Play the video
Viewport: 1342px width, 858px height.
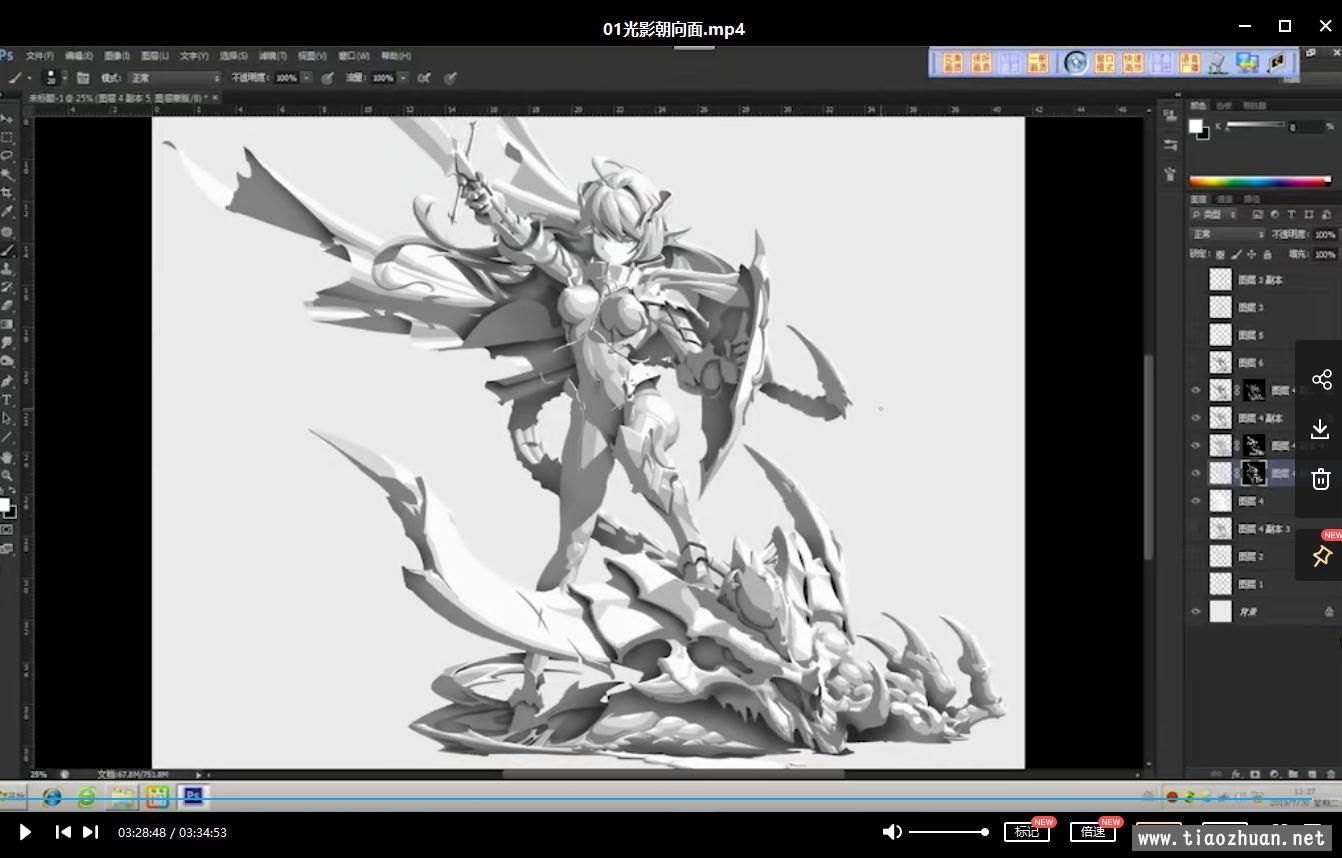pyautogui.click(x=25, y=832)
